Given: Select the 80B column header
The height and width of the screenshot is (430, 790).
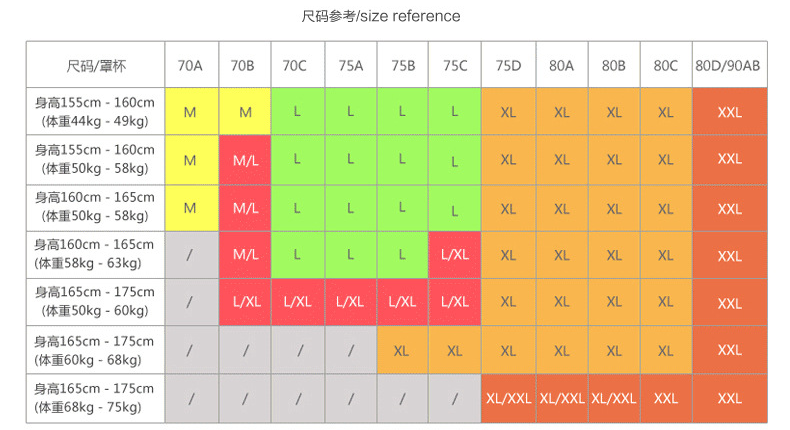Looking at the screenshot, I should pos(614,66).
